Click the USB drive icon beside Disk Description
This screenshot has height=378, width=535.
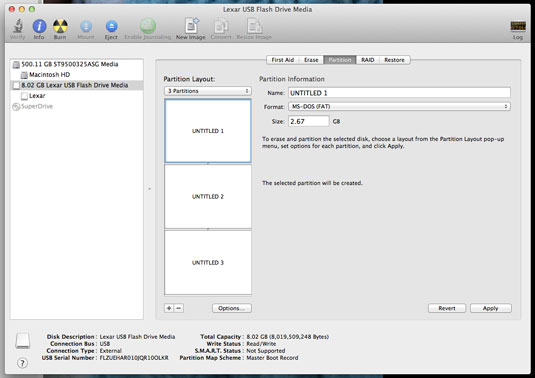pyautogui.click(x=23, y=341)
